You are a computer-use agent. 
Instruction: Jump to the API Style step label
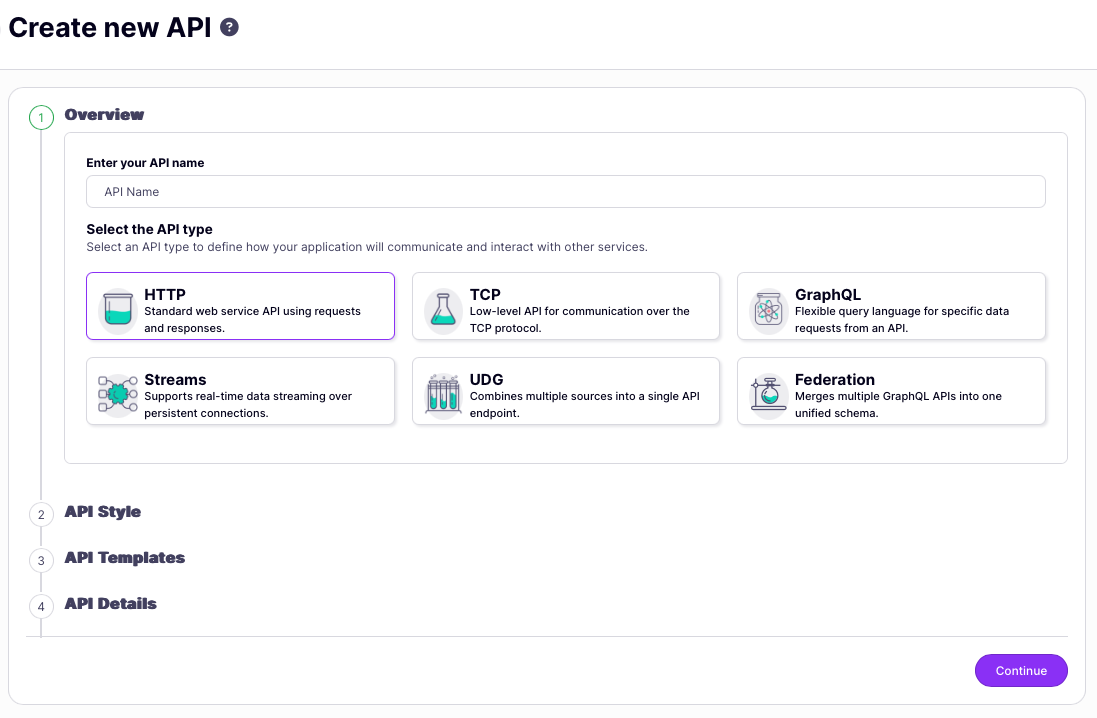click(103, 510)
